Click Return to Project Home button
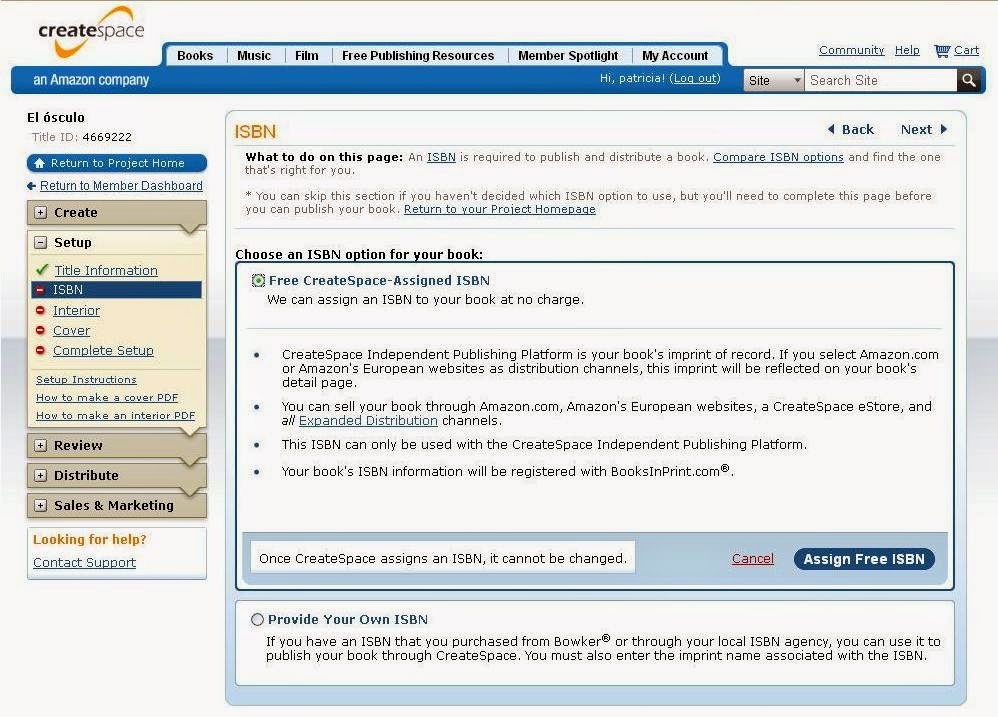The image size is (998, 717). click(117, 163)
